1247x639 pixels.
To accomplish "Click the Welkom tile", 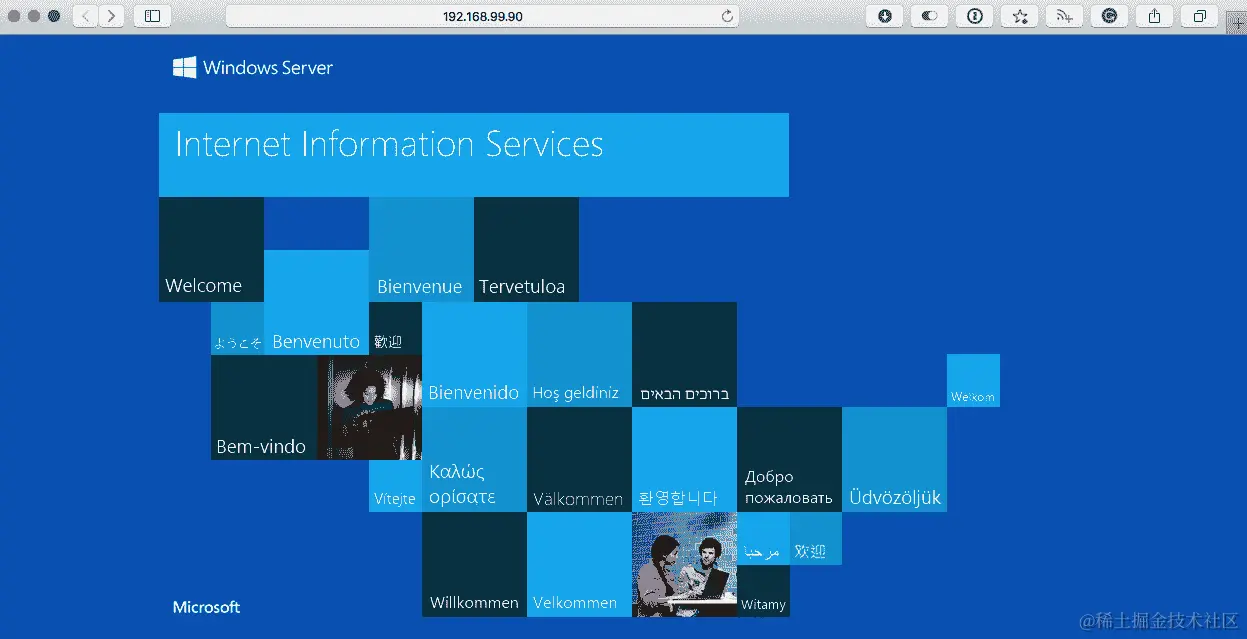I will pos(973,380).
